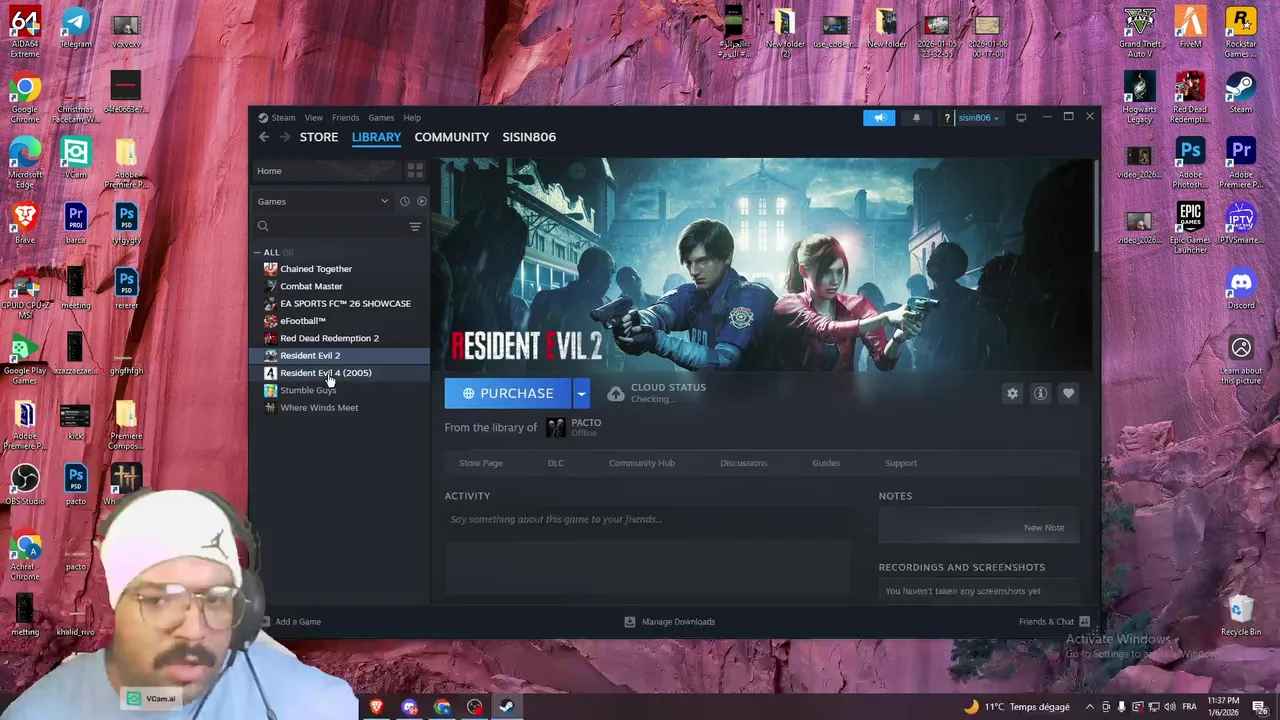Screen dimensions: 1280x720
Task: Open the Steam notifications bell
Action: click(x=916, y=118)
